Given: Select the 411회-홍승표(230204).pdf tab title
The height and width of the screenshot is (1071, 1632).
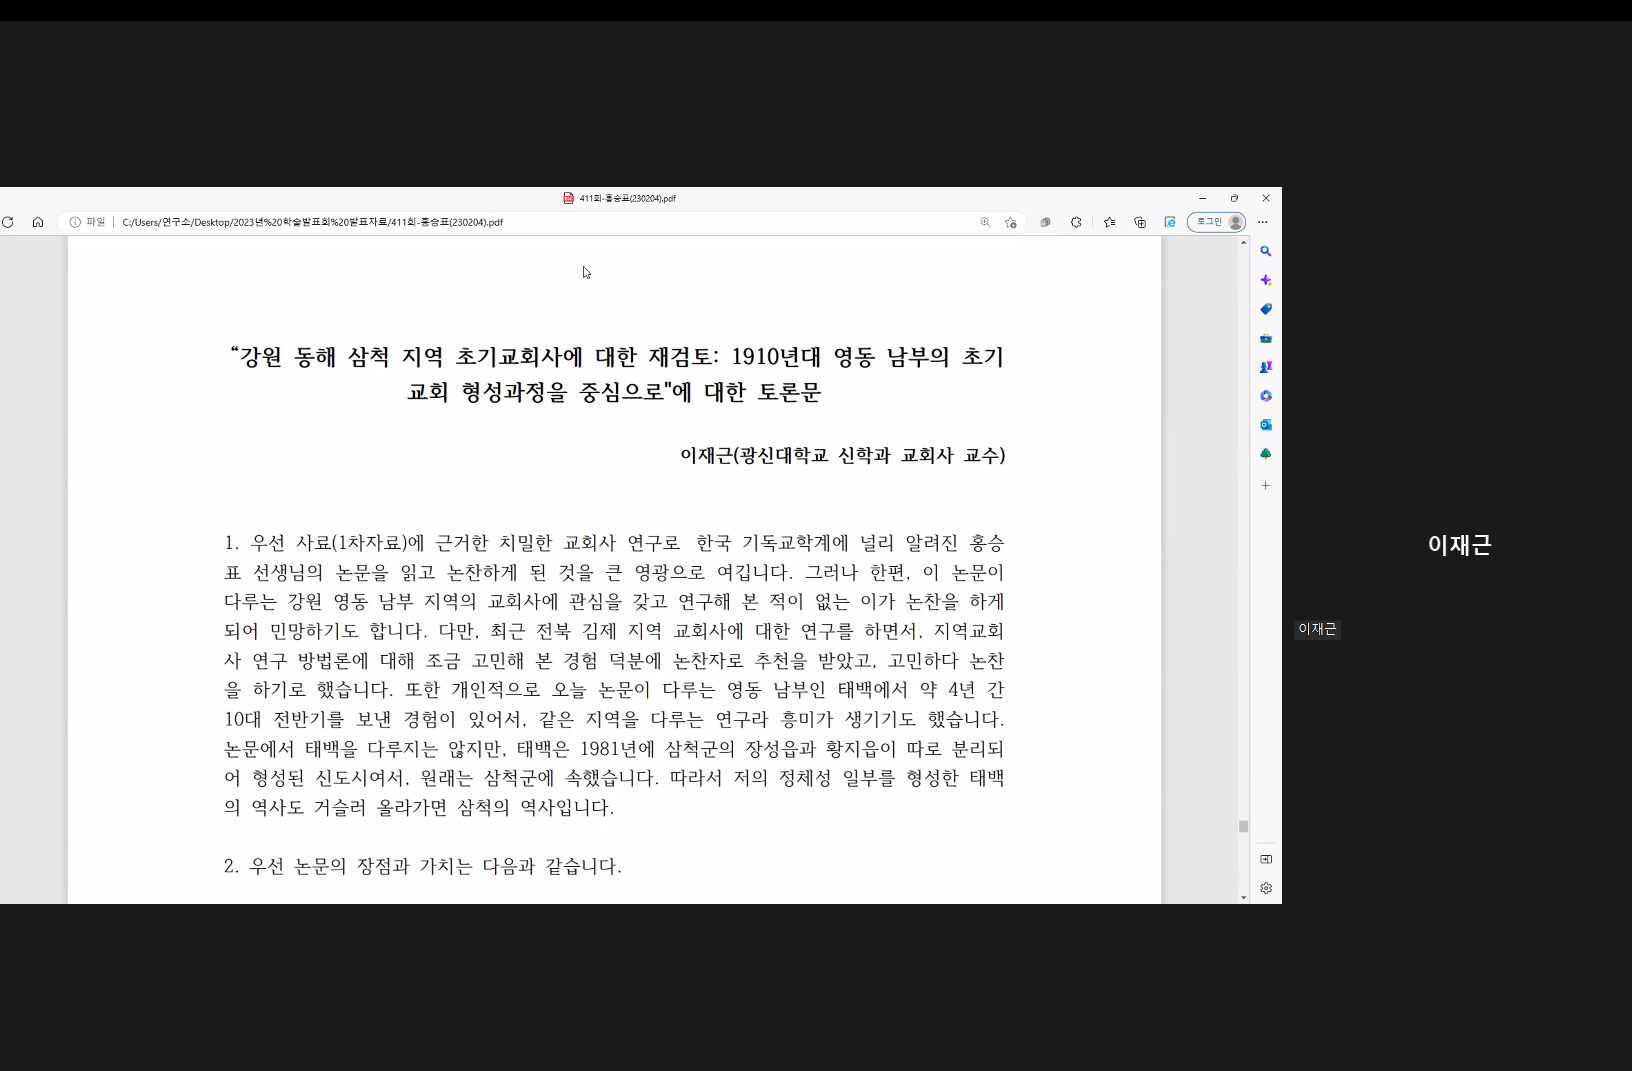Looking at the screenshot, I should 627,198.
